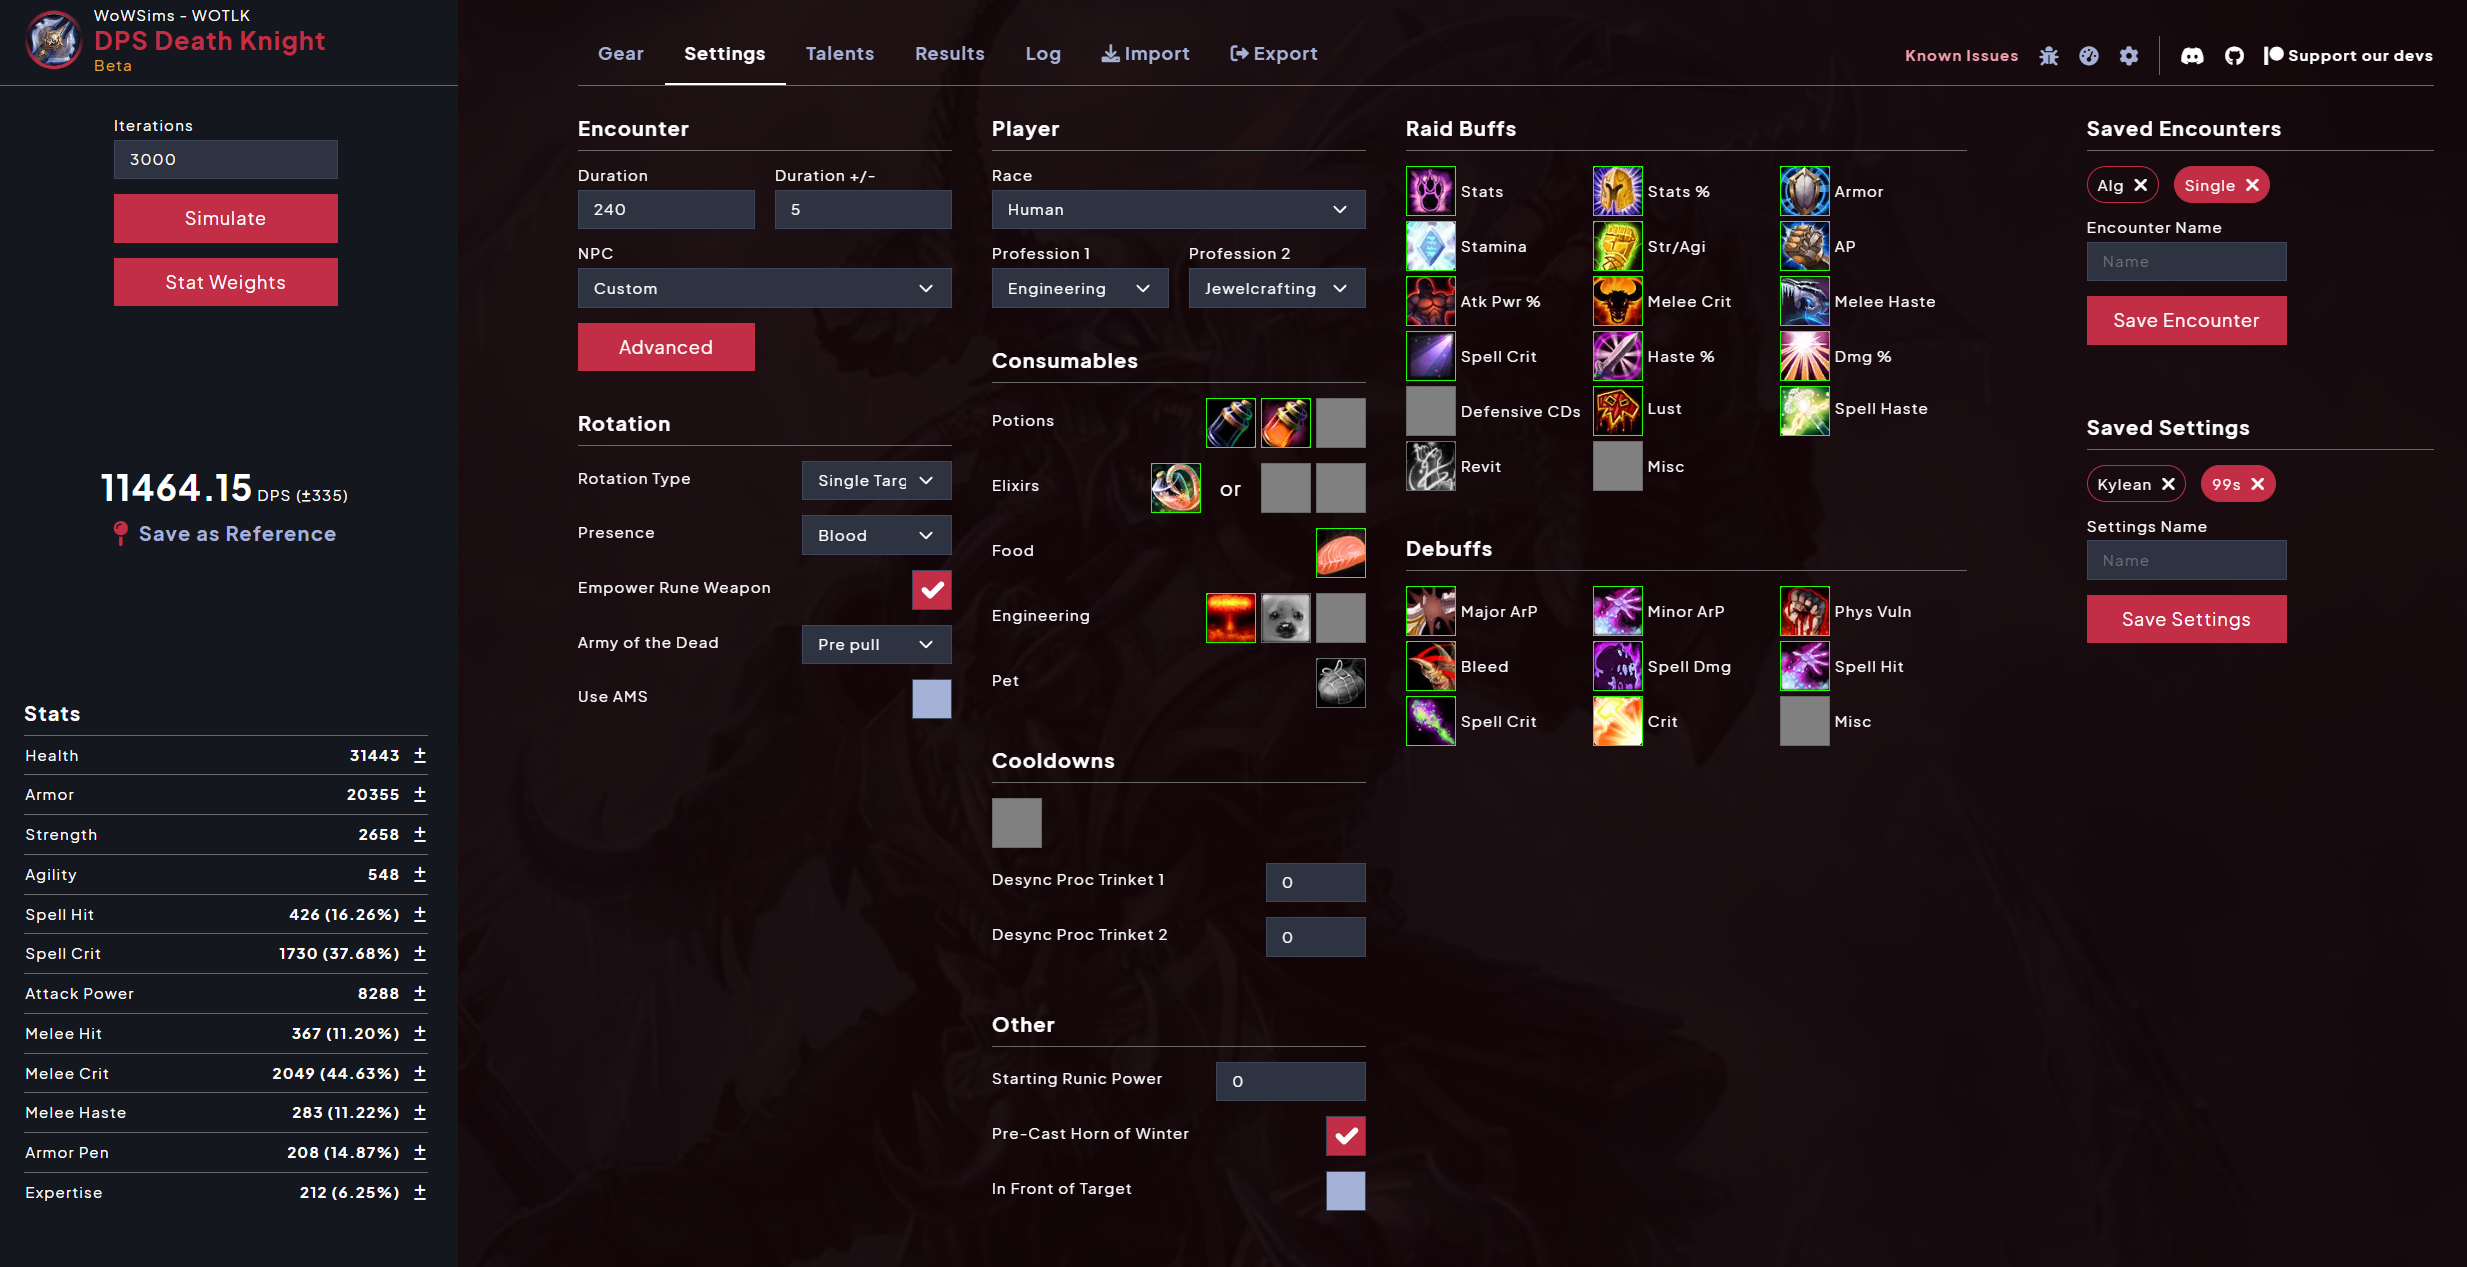Select the Melee Haste raid buff icon
This screenshot has width=2467, height=1267.
(1804, 301)
